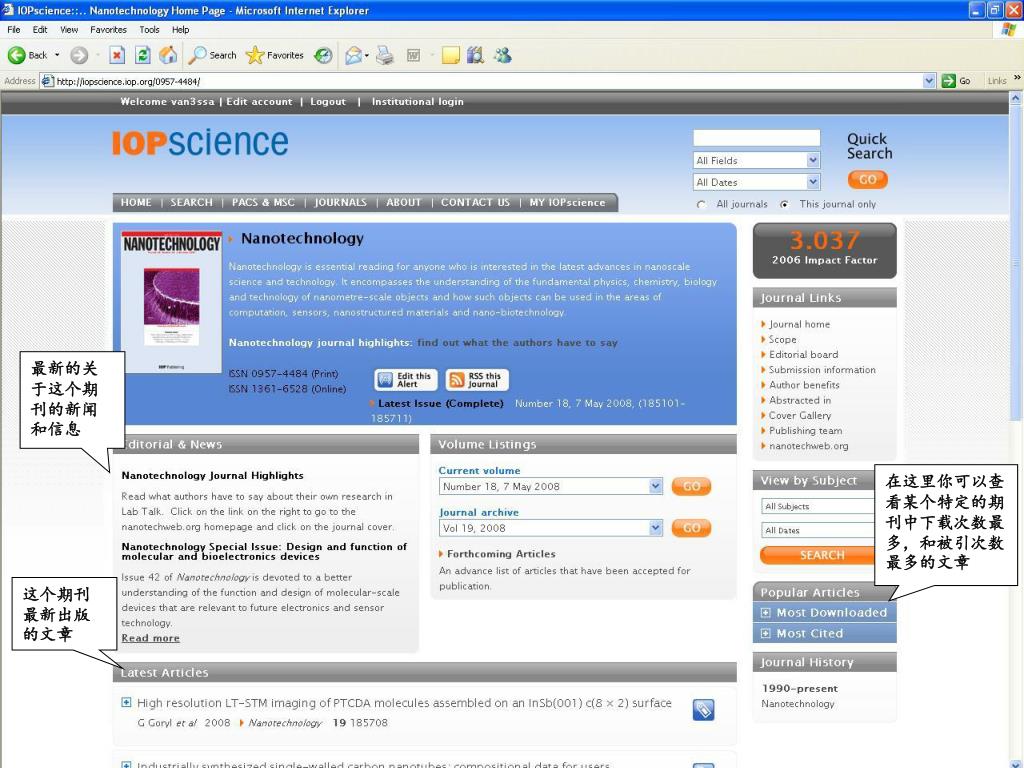Open the Cover Gallery link
The height and width of the screenshot is (768, 1024).
[x=799, y=415]
